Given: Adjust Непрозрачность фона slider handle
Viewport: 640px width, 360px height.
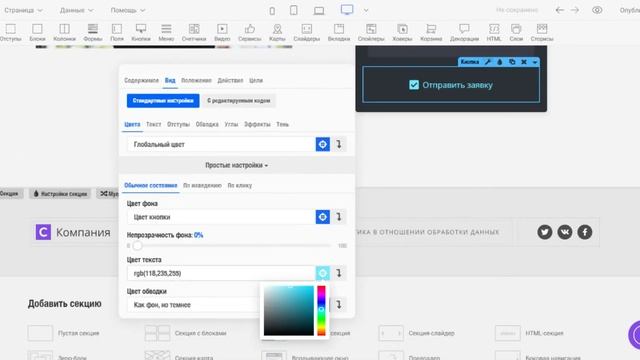Looking at the screenshot, I should pyautogui.click(x=138, y=246).
